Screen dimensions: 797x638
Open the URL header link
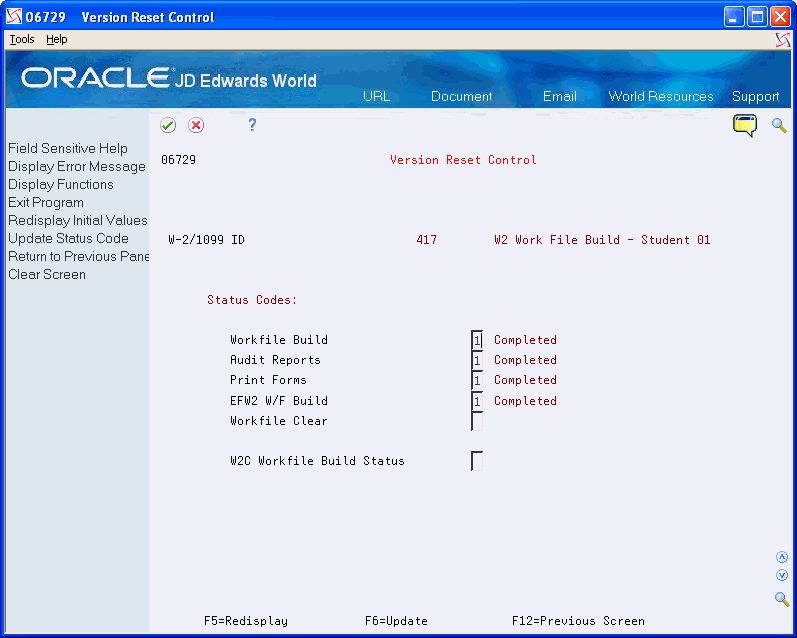[376, 96]
